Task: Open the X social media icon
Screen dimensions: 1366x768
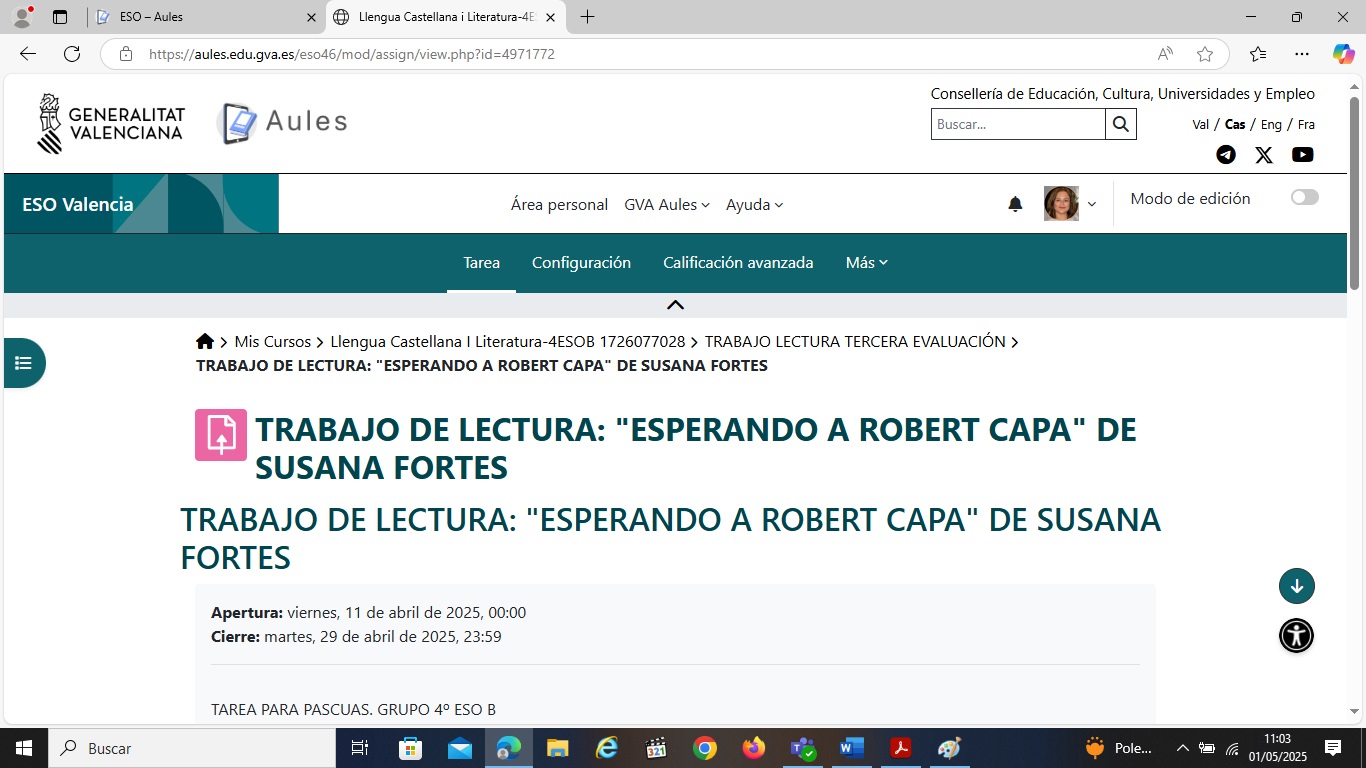Action: [x=1264, y=154]
